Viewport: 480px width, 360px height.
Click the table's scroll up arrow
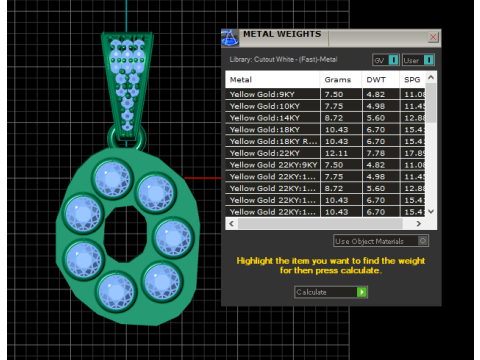click(431, 78)
